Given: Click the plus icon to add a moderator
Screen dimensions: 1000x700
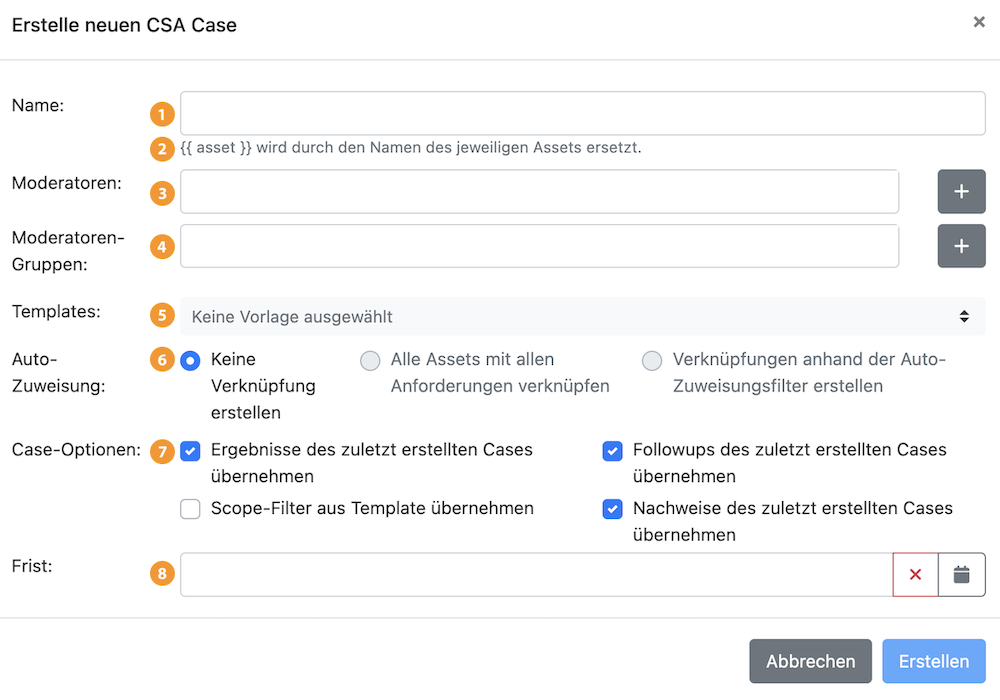Looking at the screenshot, I should pyautogui.click(x=961, y=191).
